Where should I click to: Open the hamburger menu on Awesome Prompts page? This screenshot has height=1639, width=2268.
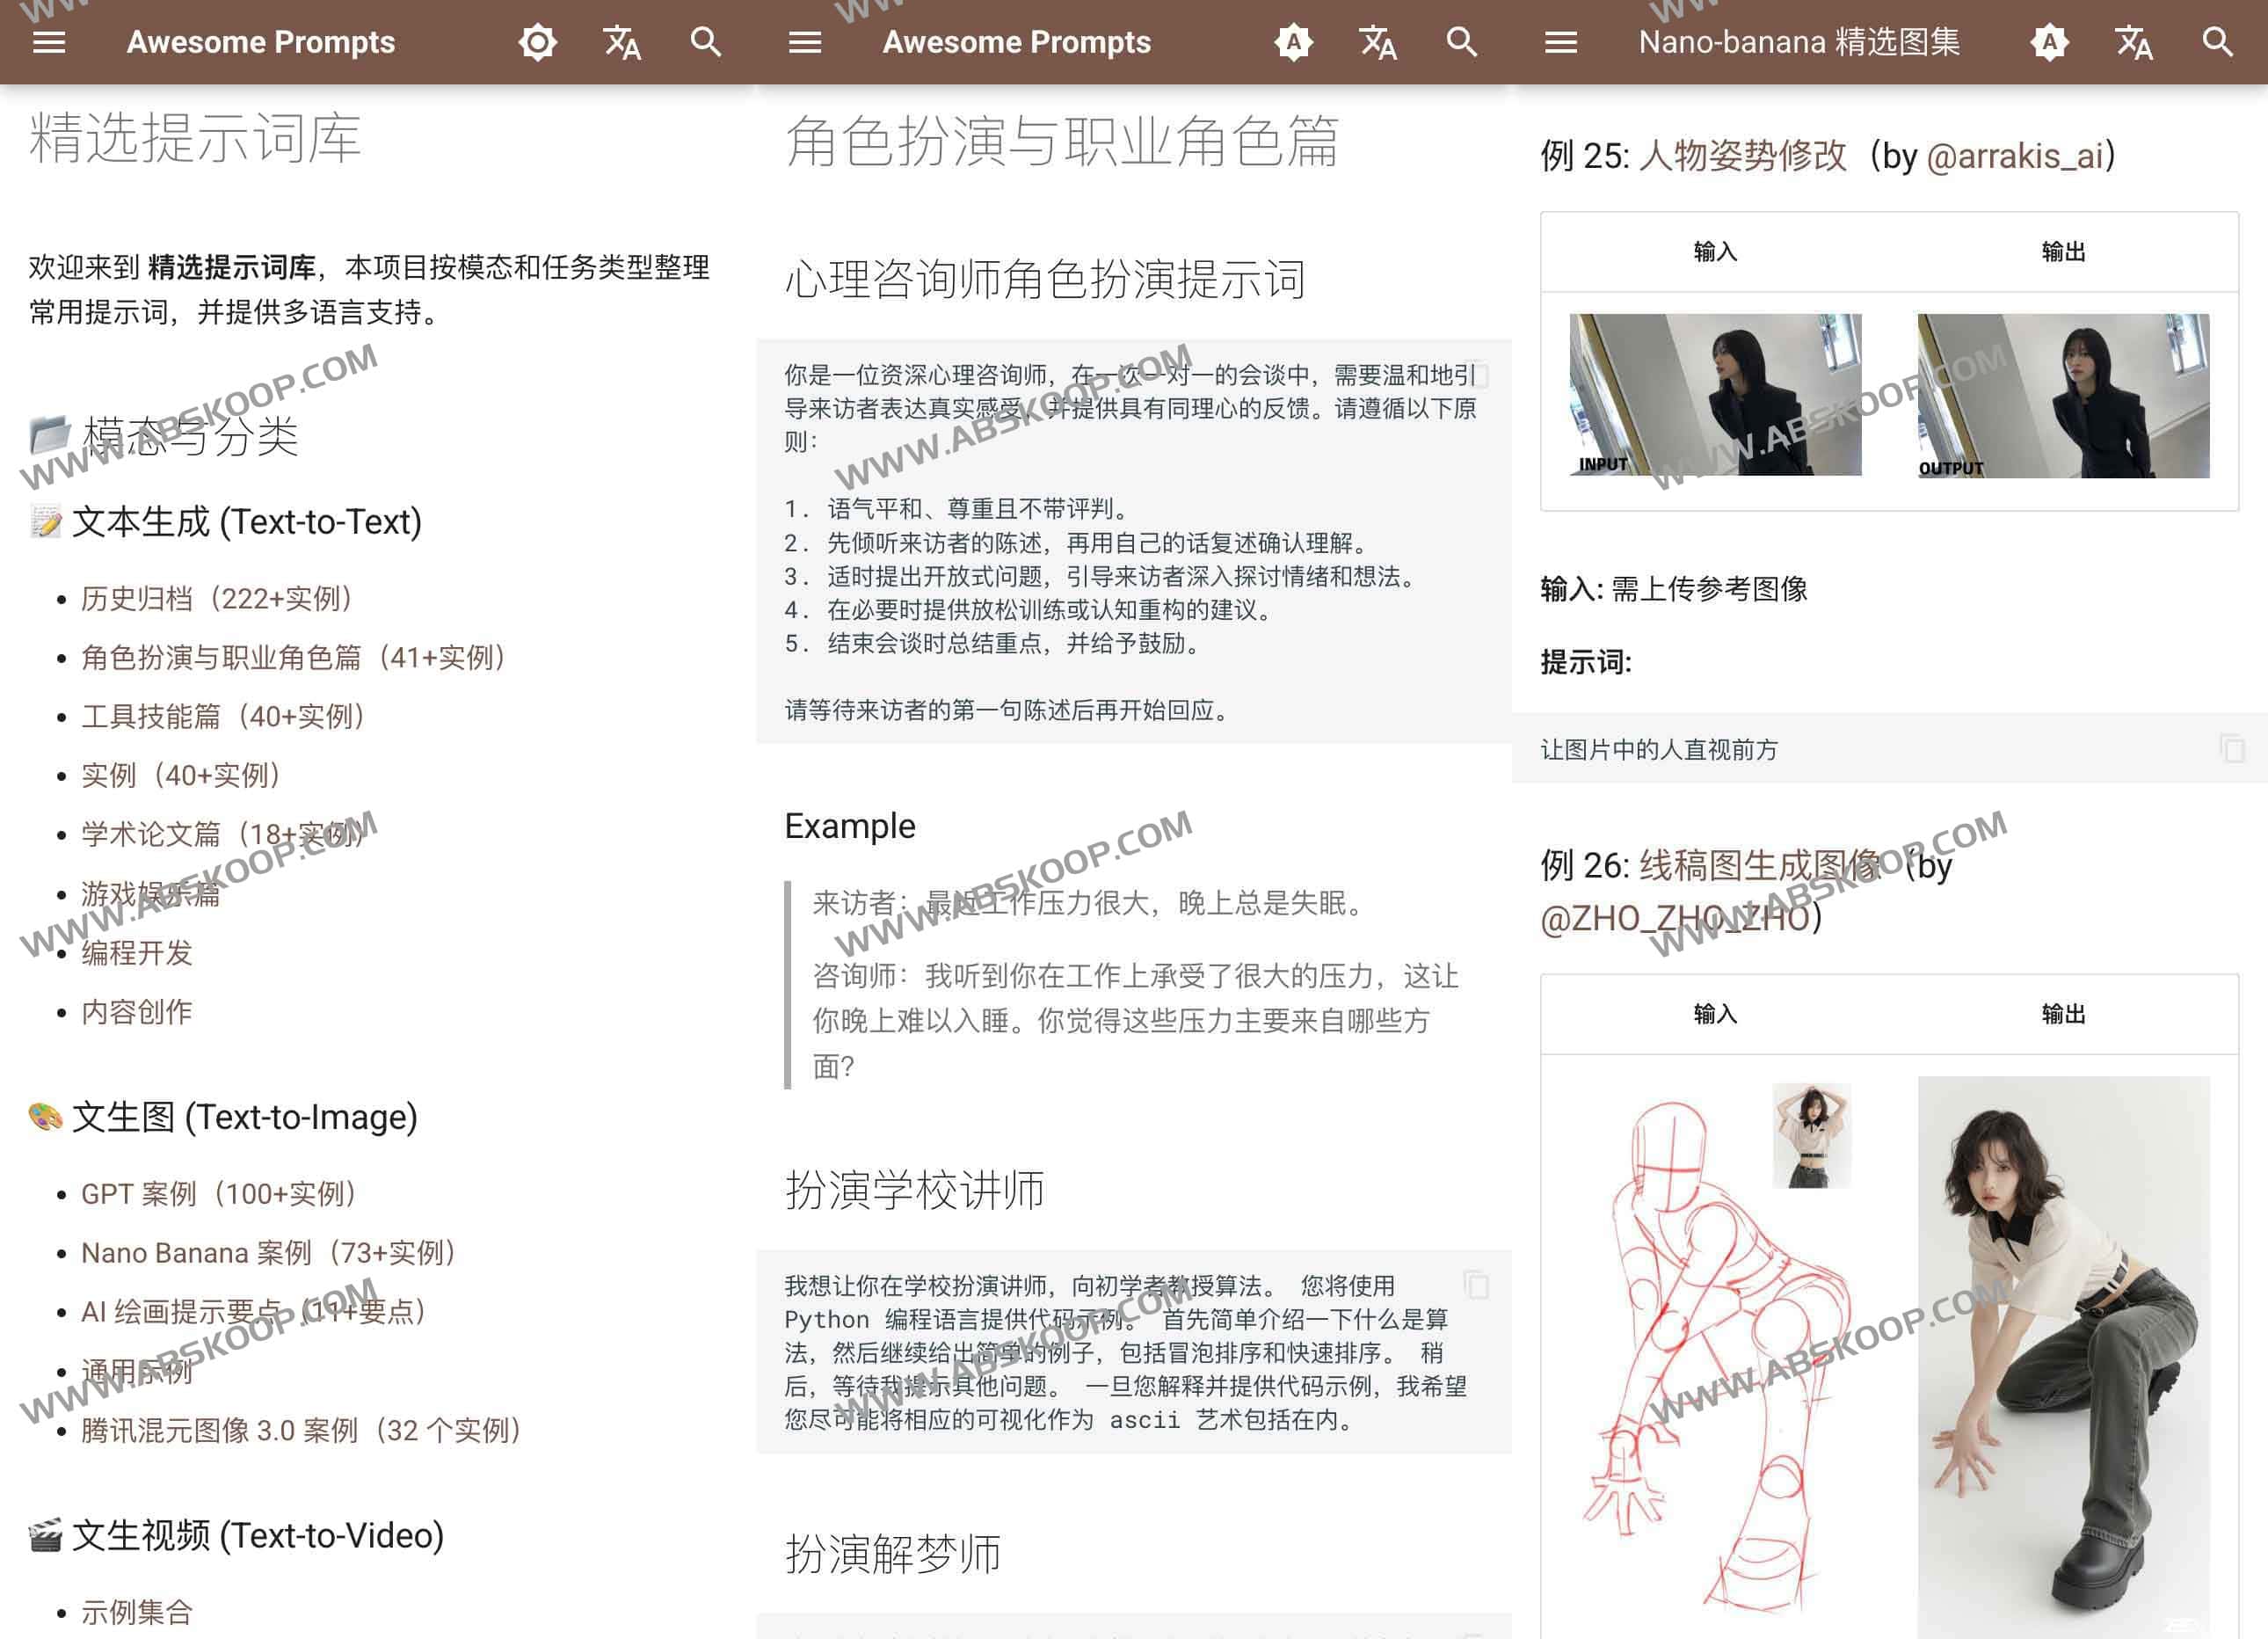(48, 42)
